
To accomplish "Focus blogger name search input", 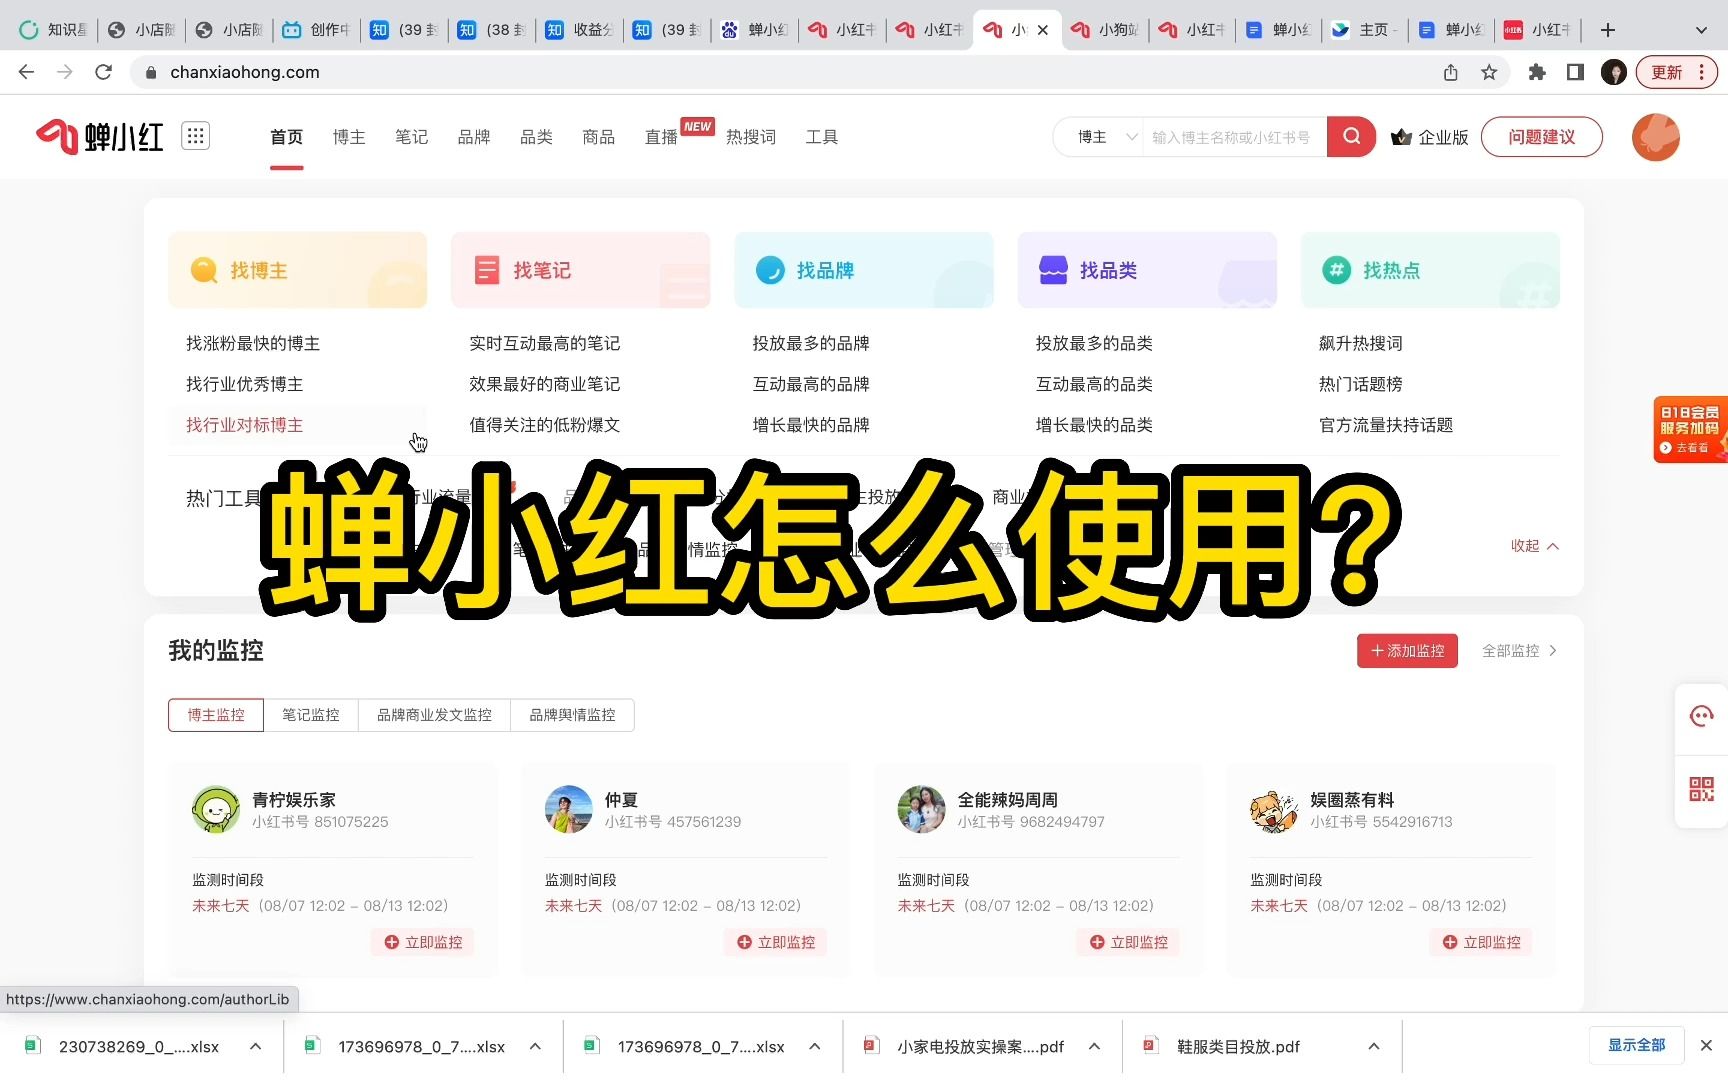I will point(1234,137).
